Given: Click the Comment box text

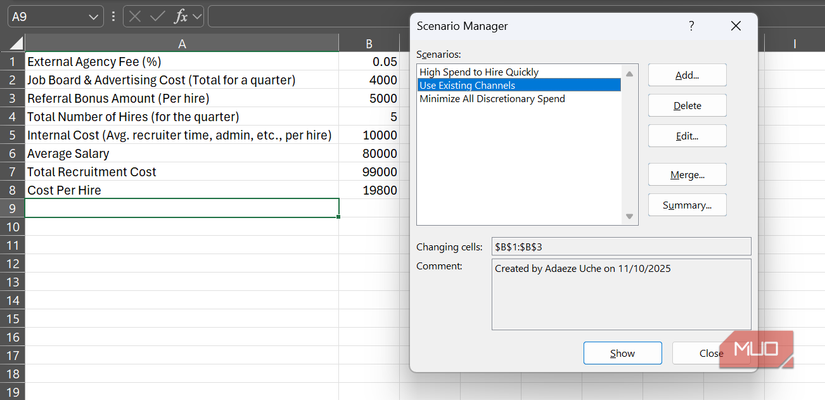Looking at the screenshot, I should coord(582,268).
